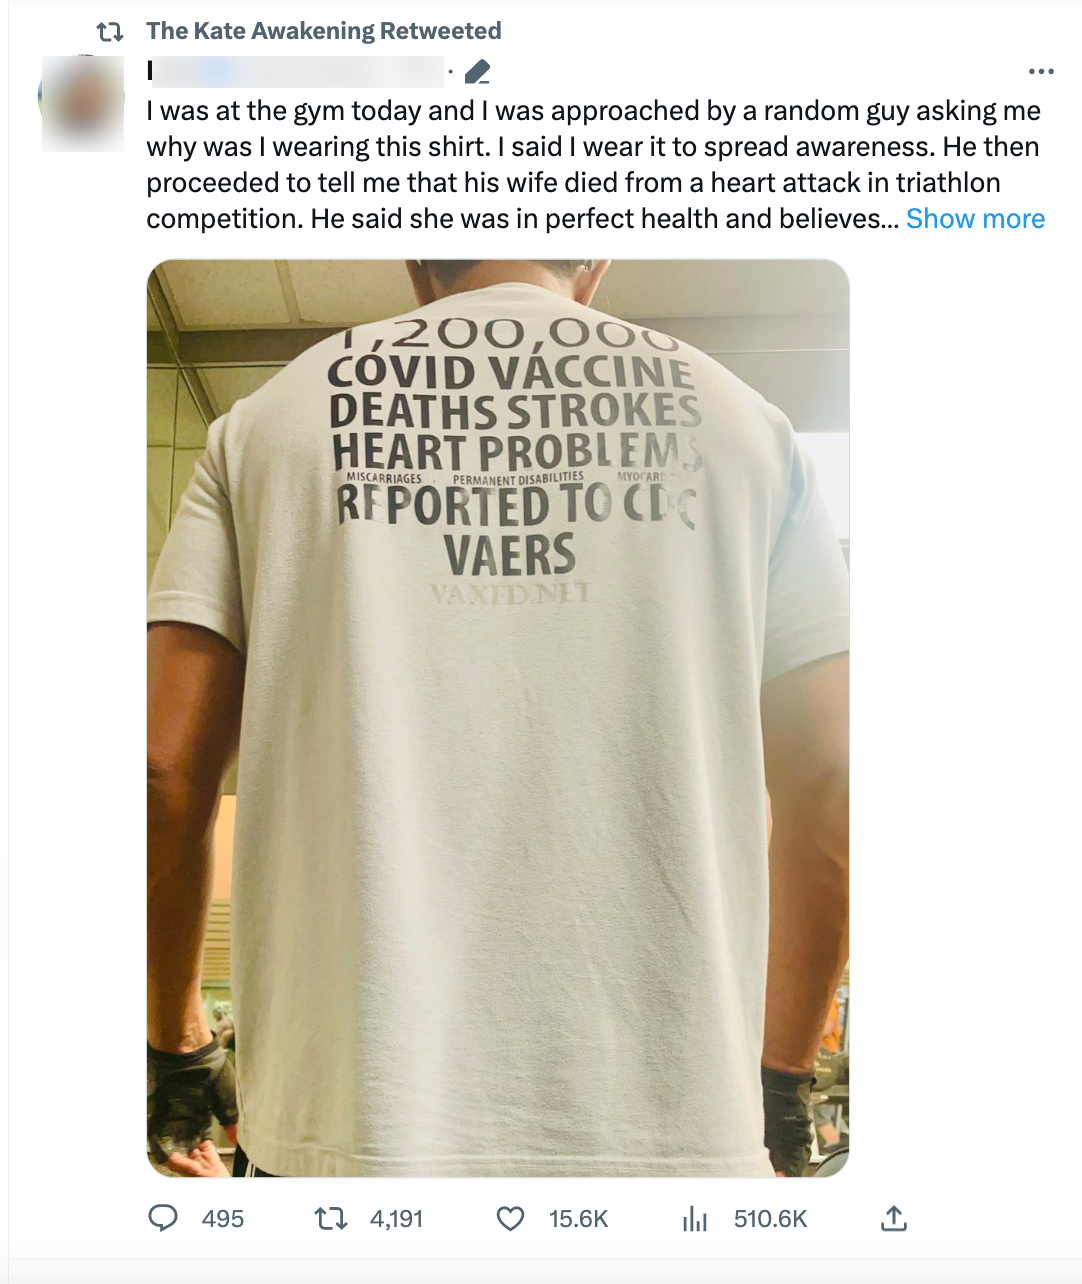Click the 495 replies count
Screen dimensions: 1082x1284
click(x=222, y=1219)
